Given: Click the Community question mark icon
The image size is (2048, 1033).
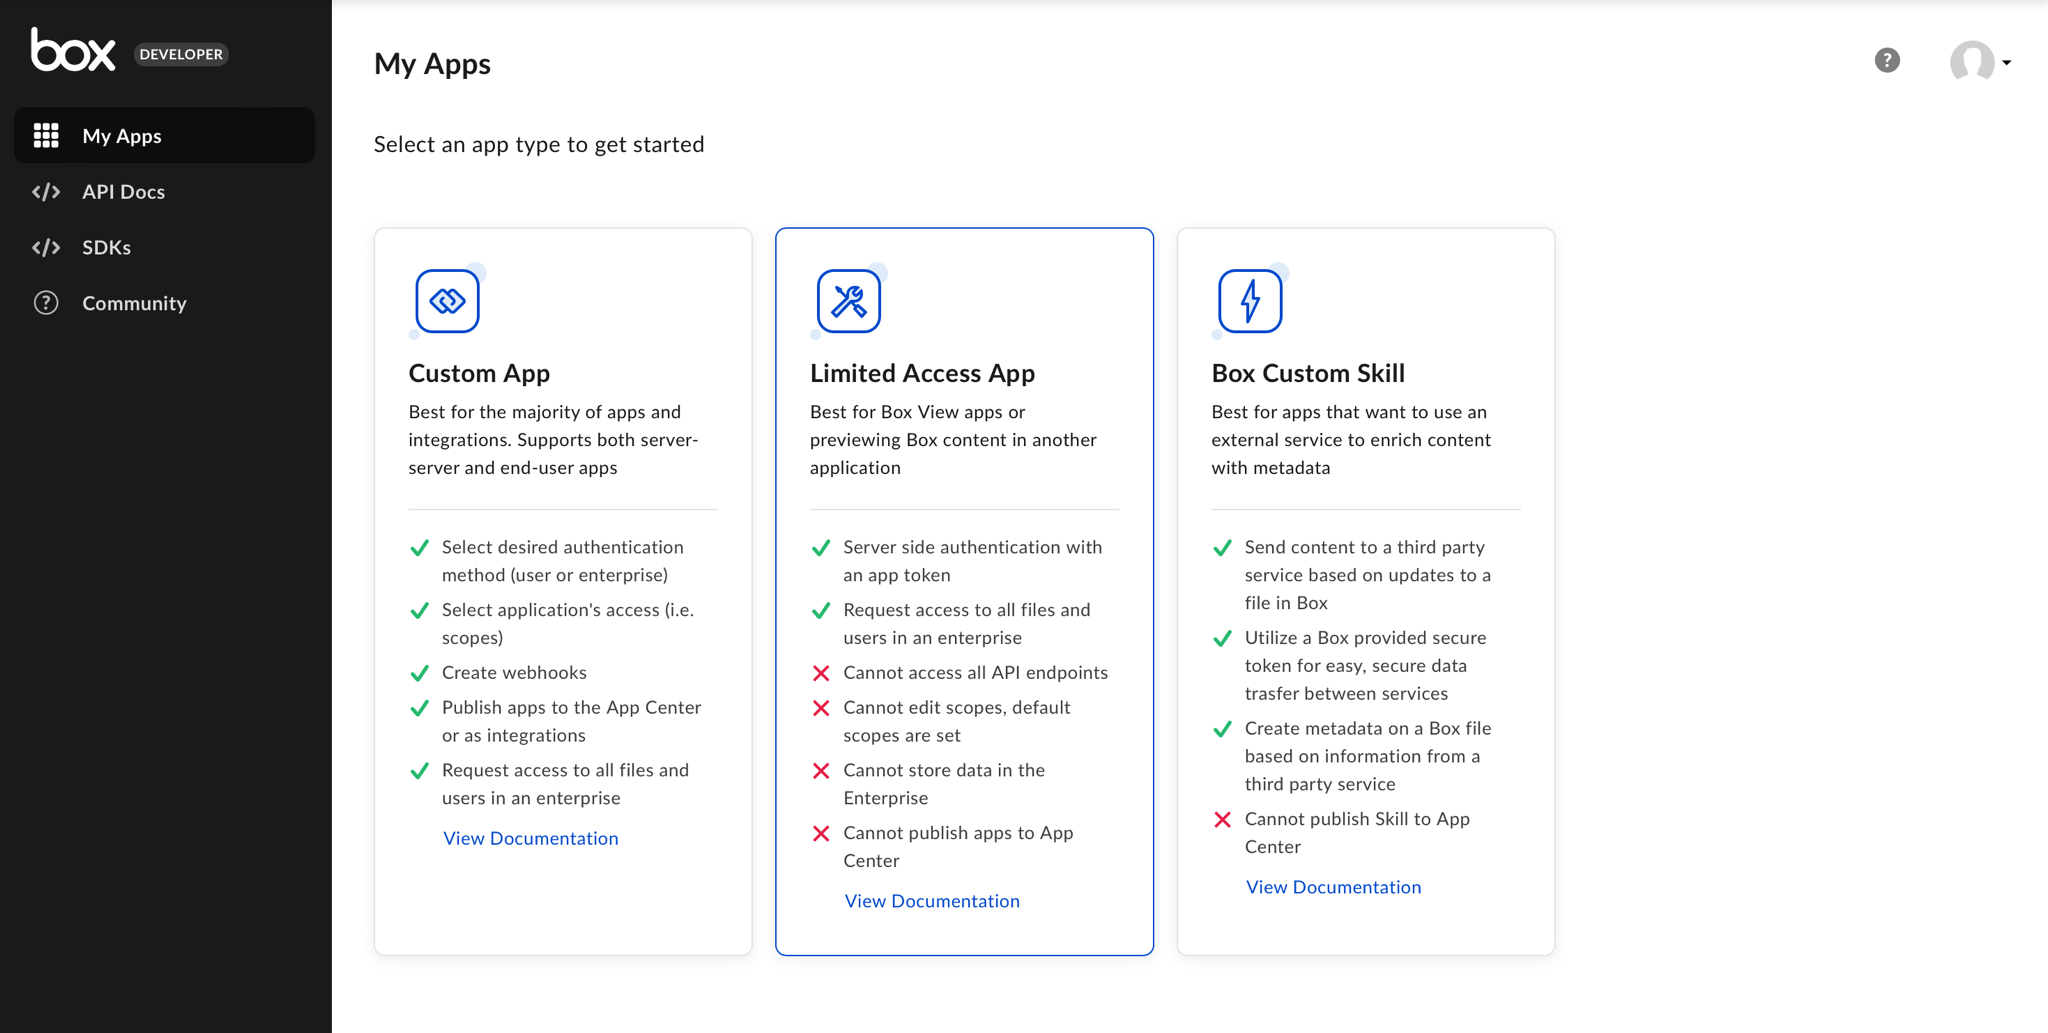Looking at the screenshot, I should coord(46,302).
